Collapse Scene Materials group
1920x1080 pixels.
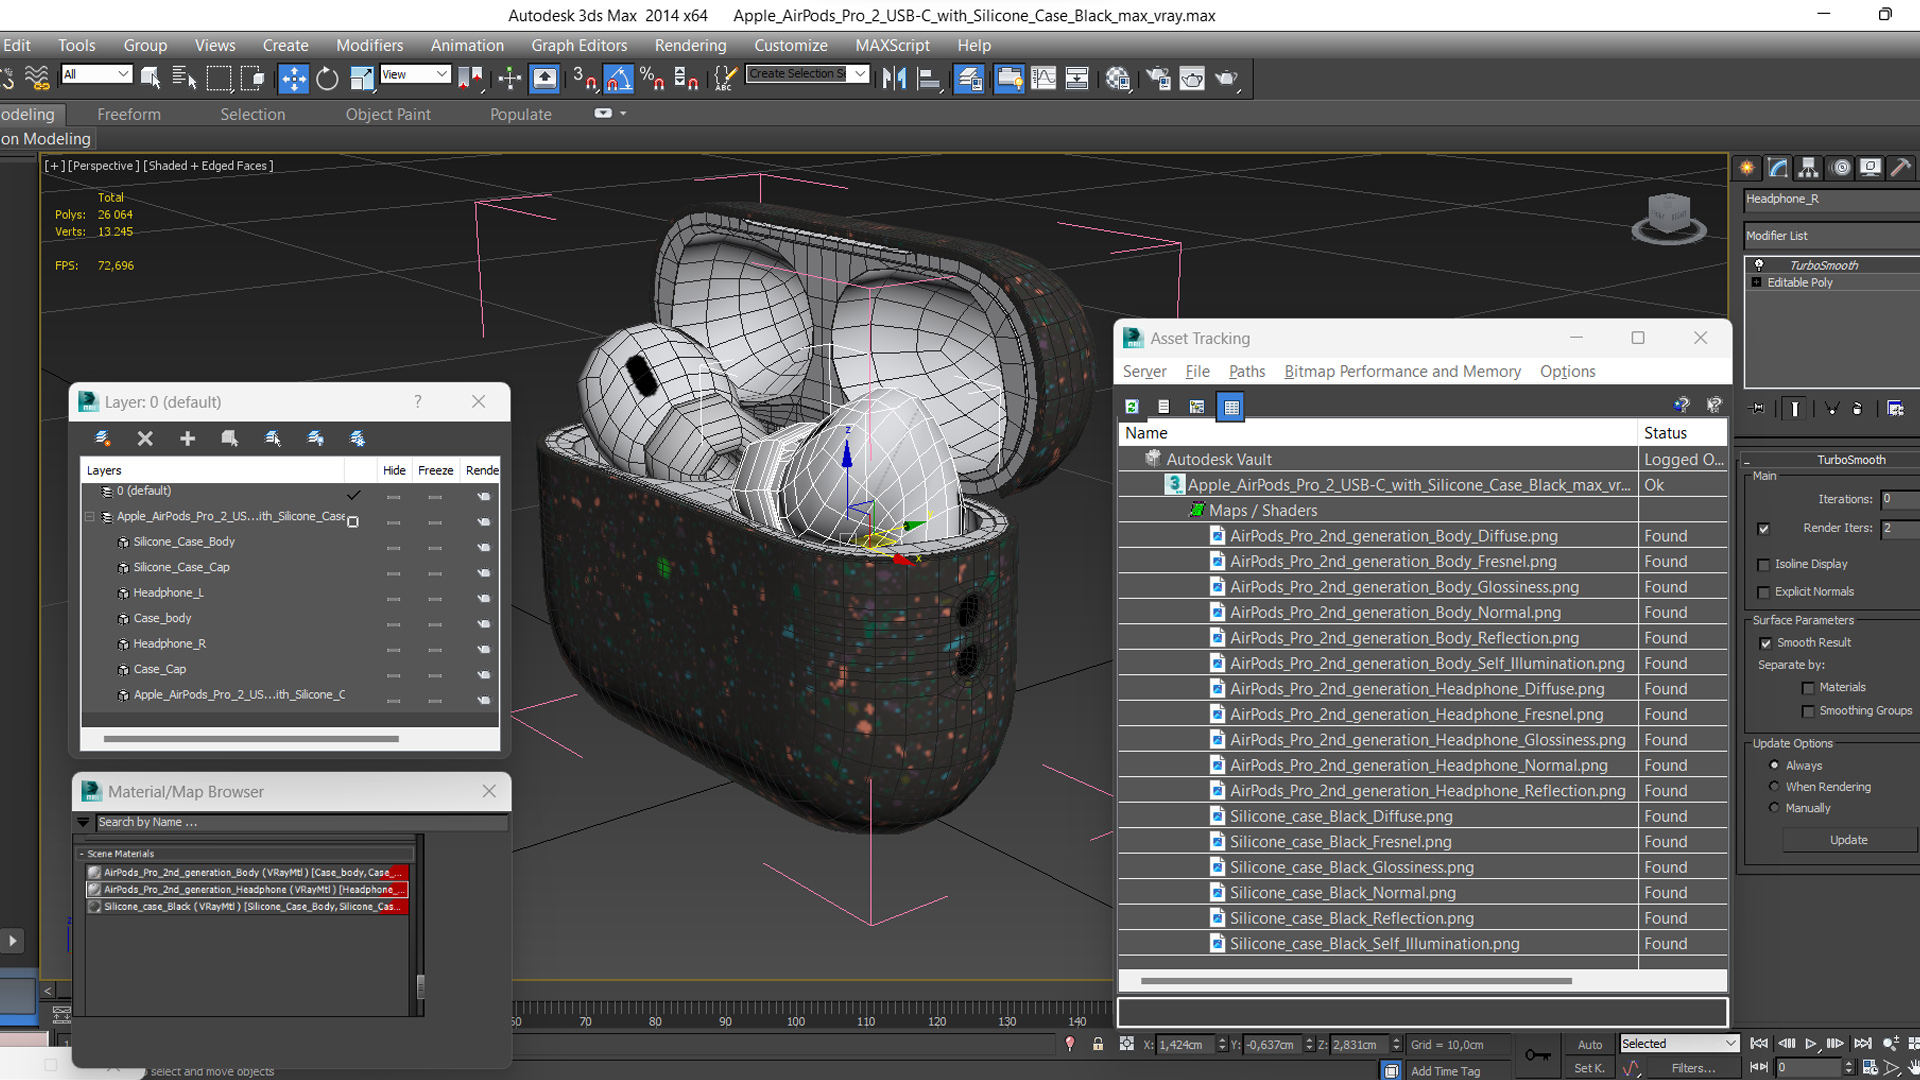(82, 854)
